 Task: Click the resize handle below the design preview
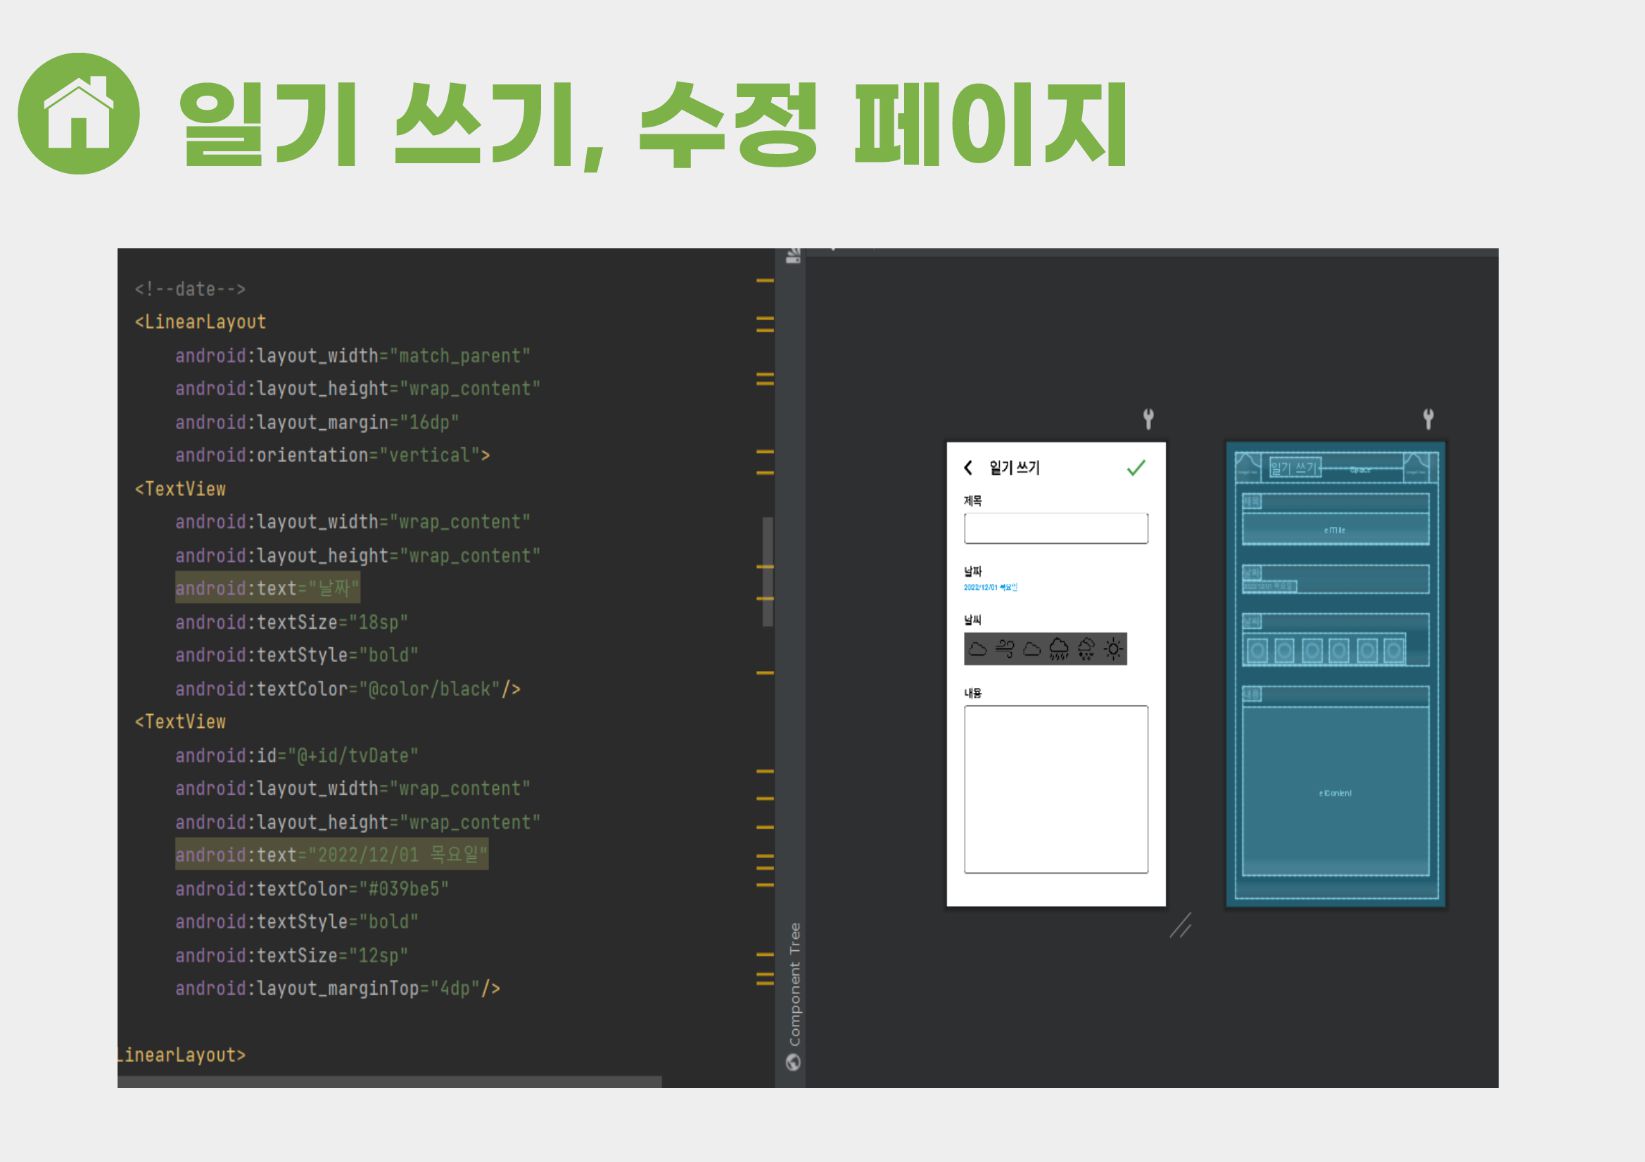[1181, 926]
